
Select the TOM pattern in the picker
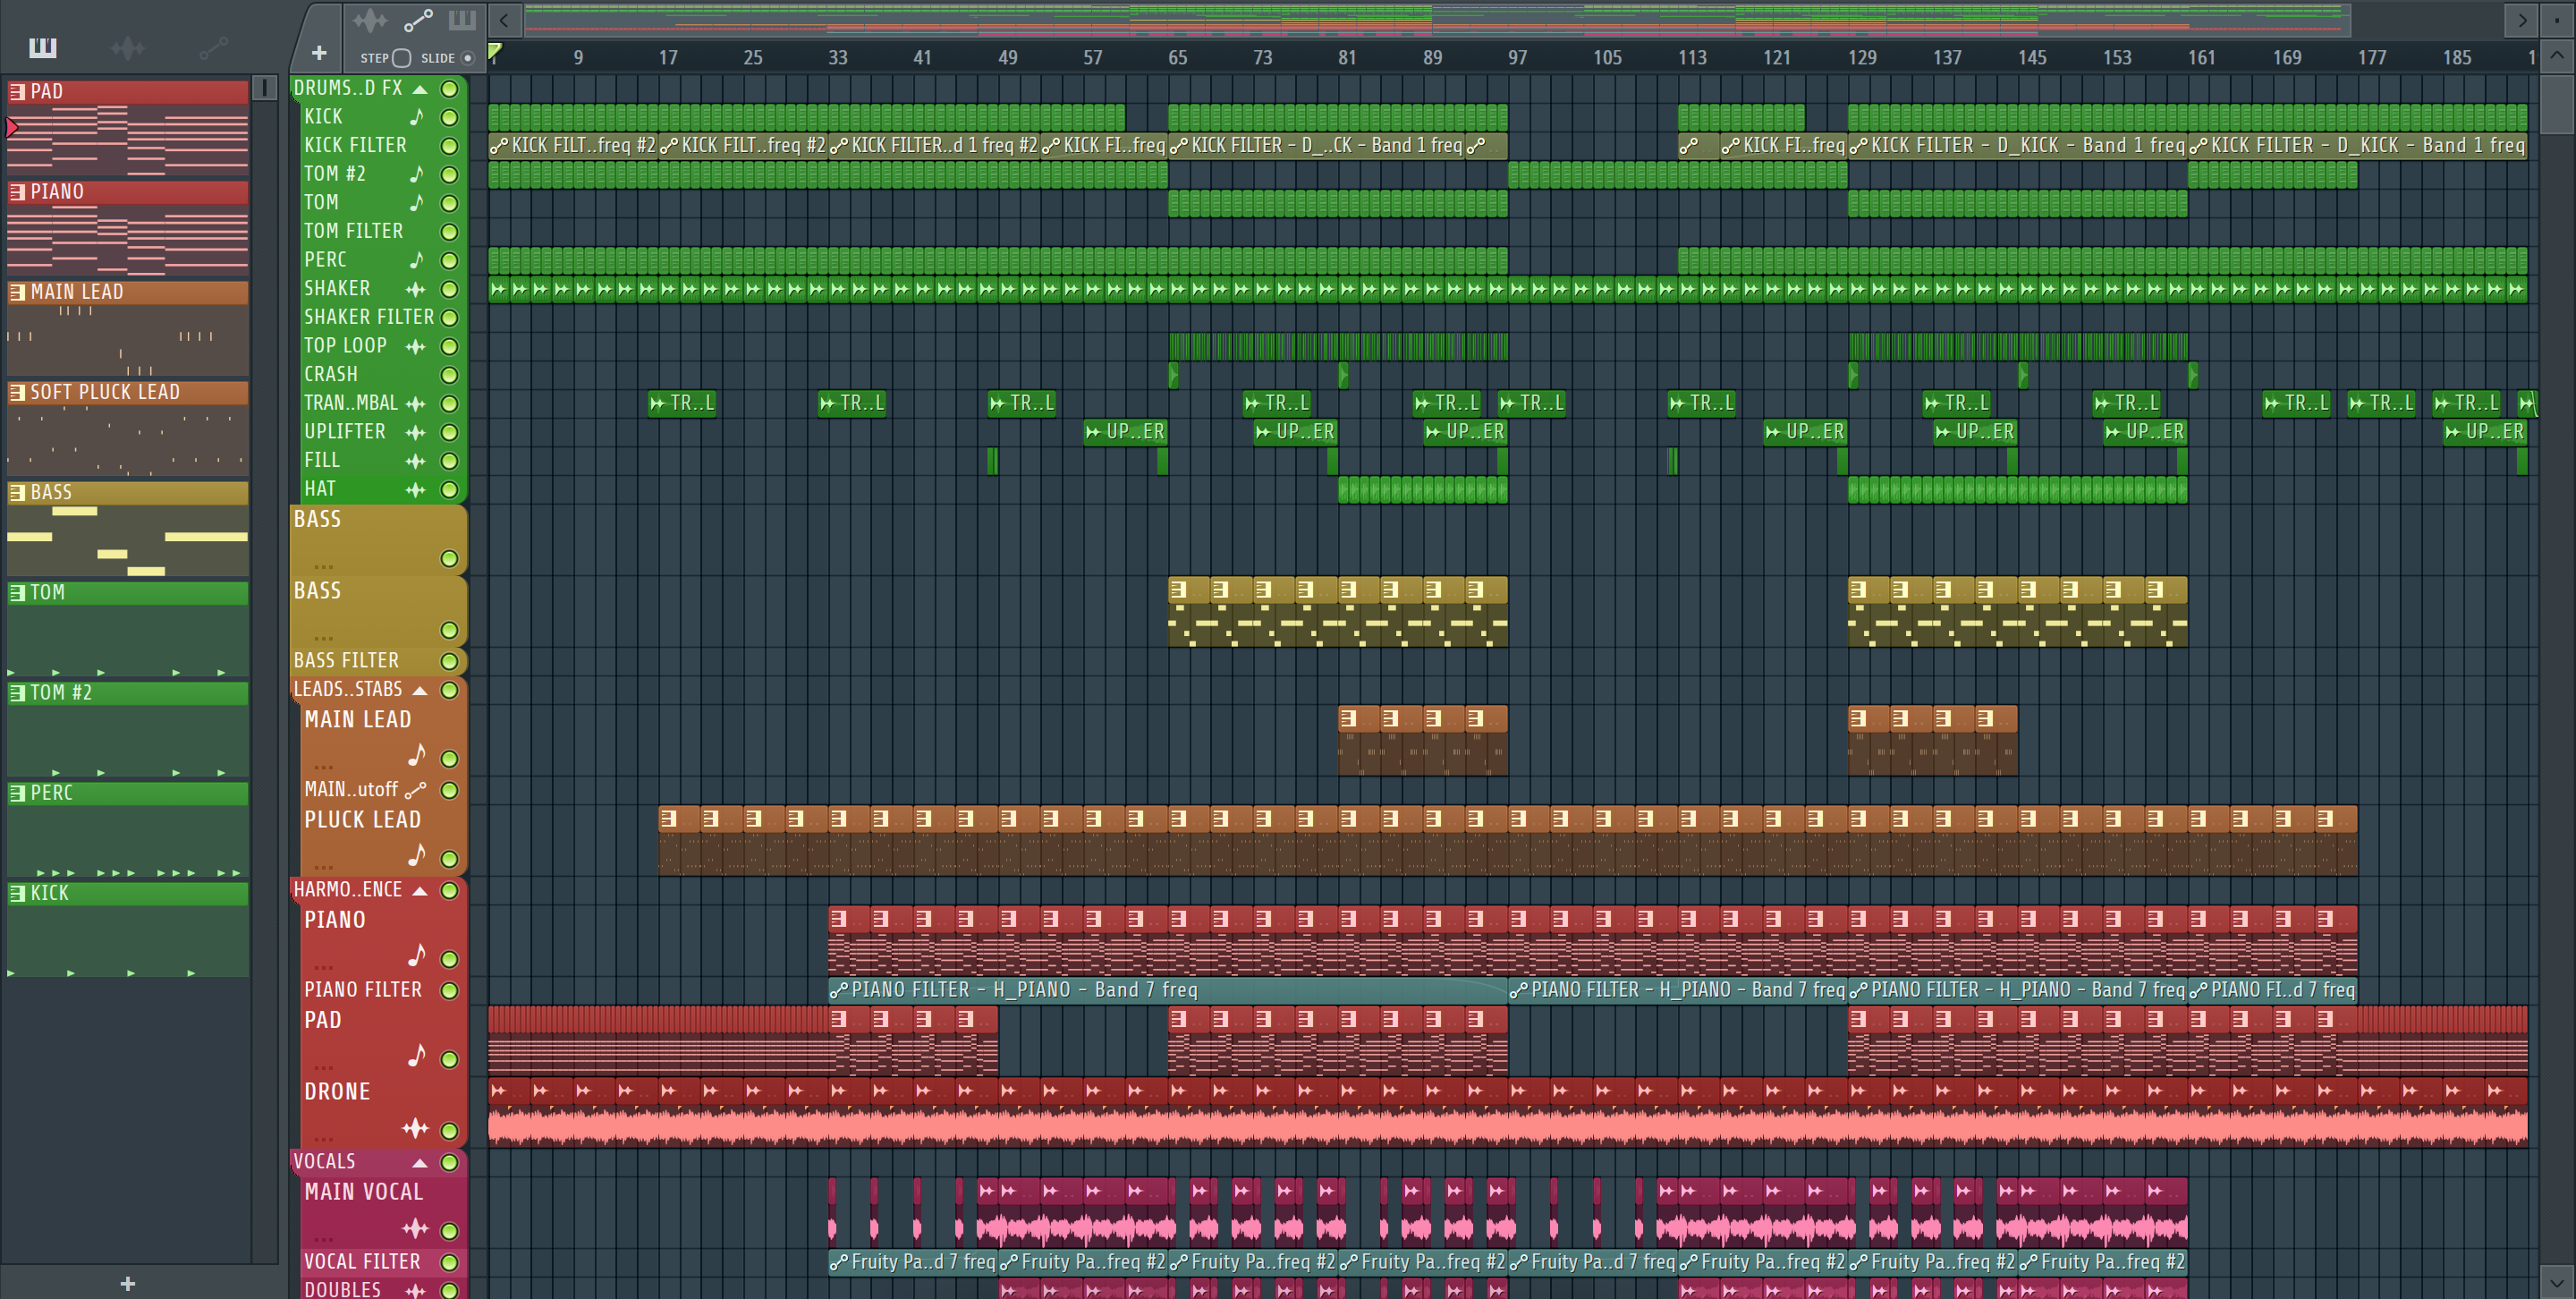[128, 629]
